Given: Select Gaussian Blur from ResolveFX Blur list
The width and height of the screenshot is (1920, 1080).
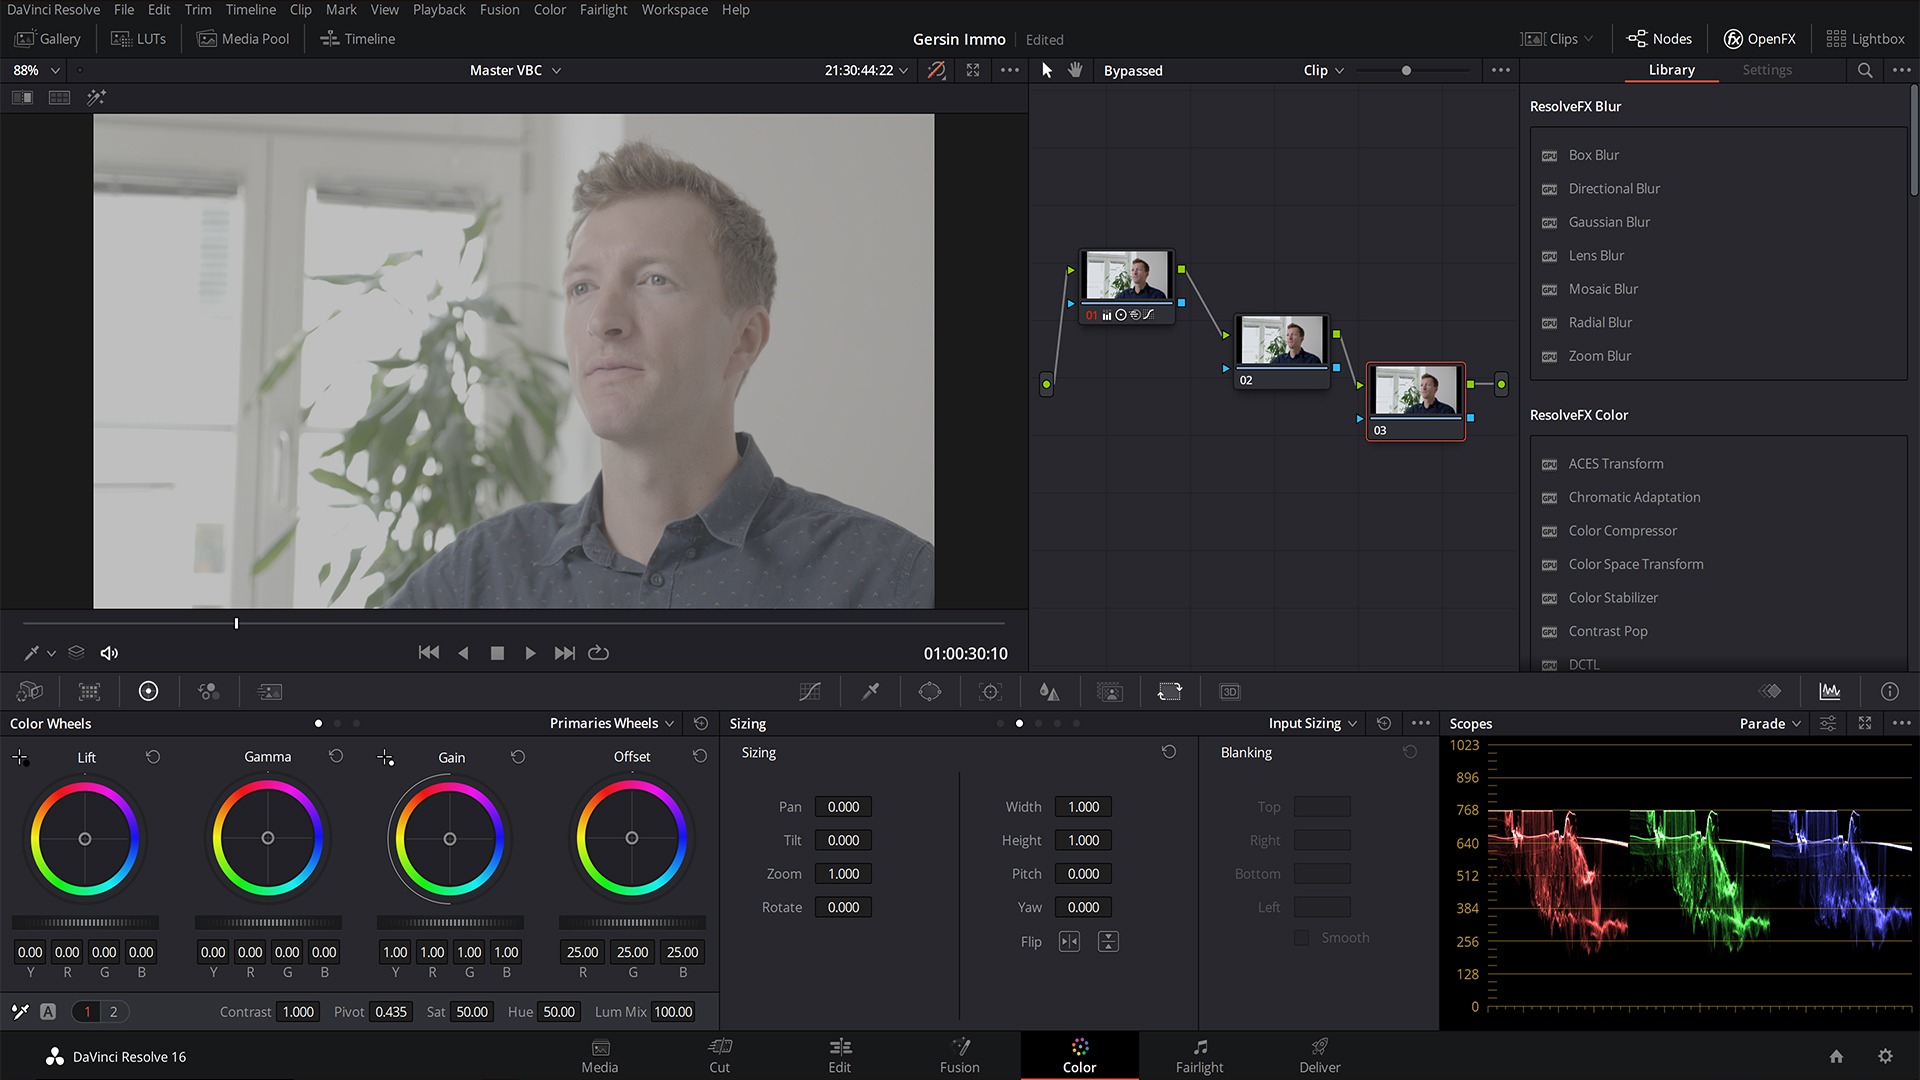Looking at the screenshot, I should coord(1609,222).
